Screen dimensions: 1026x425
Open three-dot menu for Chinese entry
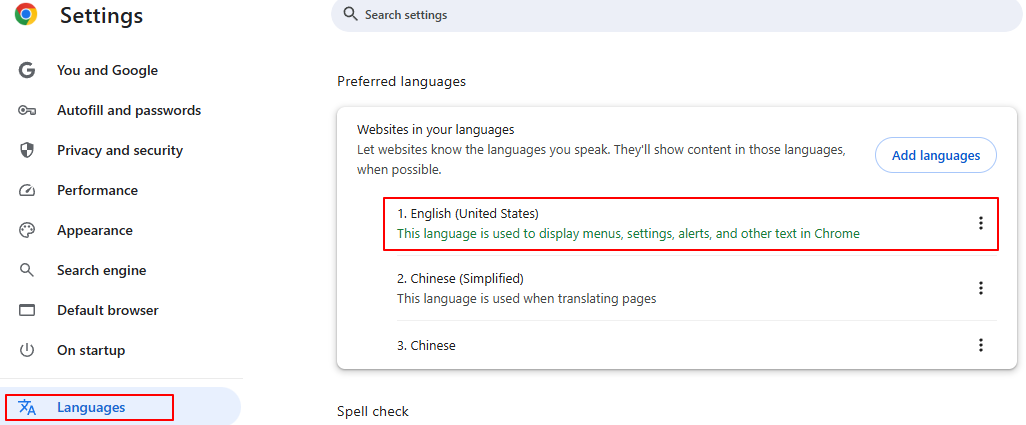(x=980, y=345)
